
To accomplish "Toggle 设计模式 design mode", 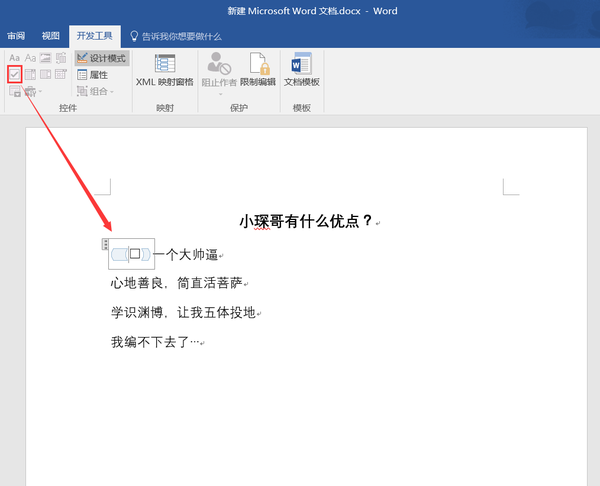I will click(x=101, y=59).
